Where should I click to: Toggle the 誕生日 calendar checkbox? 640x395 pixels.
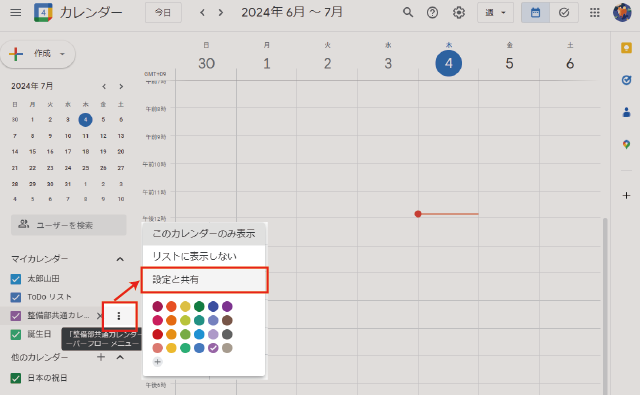[16, 335]
